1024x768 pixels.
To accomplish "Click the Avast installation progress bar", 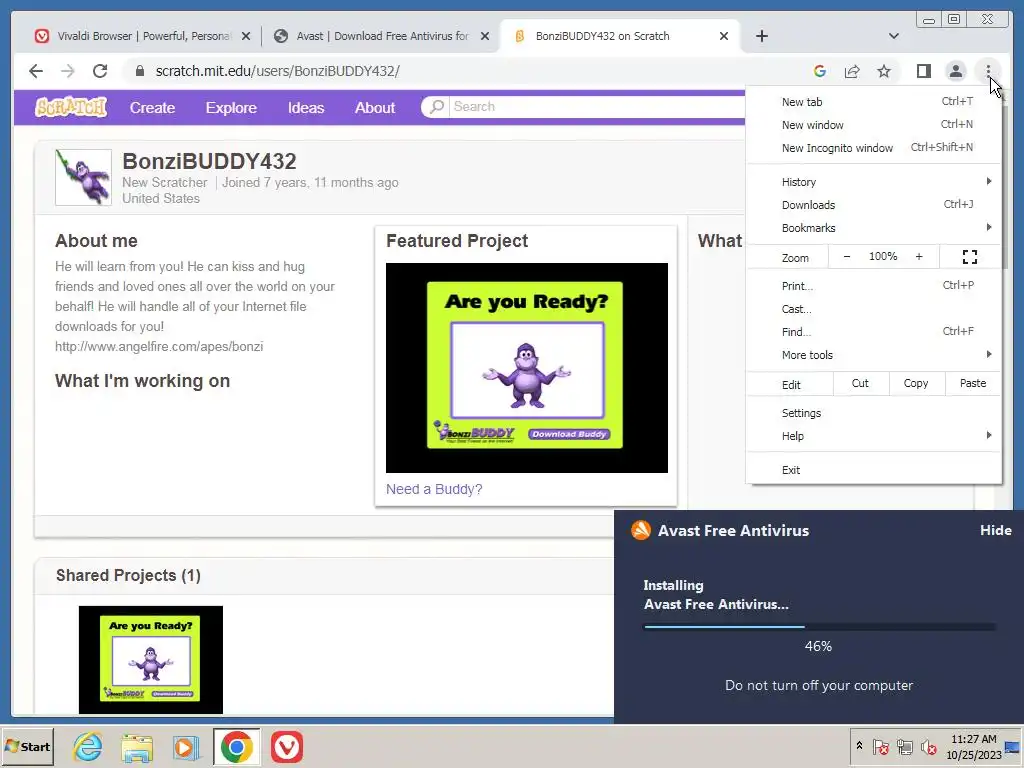I will coord(820,627).
